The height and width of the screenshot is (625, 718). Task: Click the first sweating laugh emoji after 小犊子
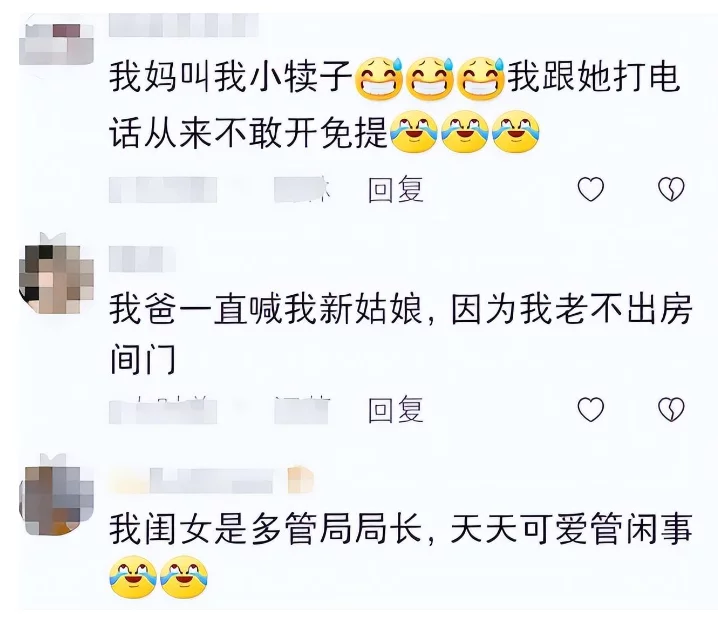coord(379,78)
